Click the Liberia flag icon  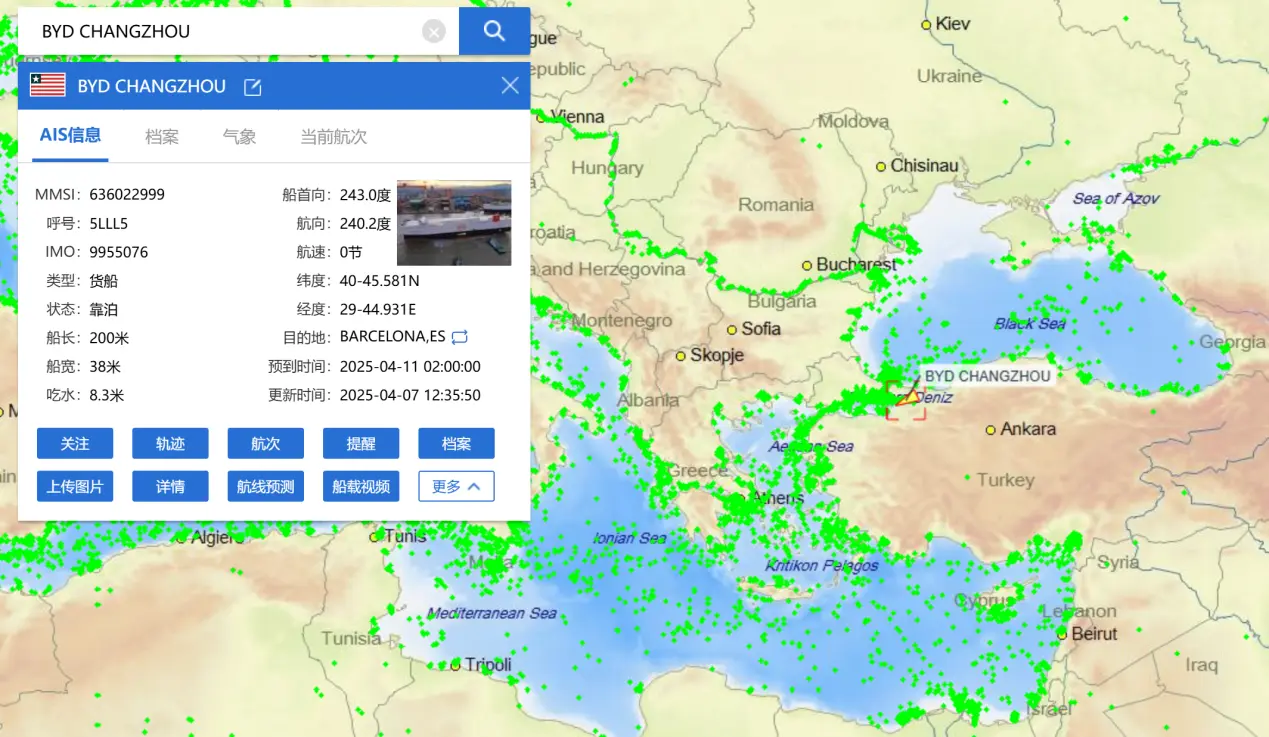pos(47,85)
